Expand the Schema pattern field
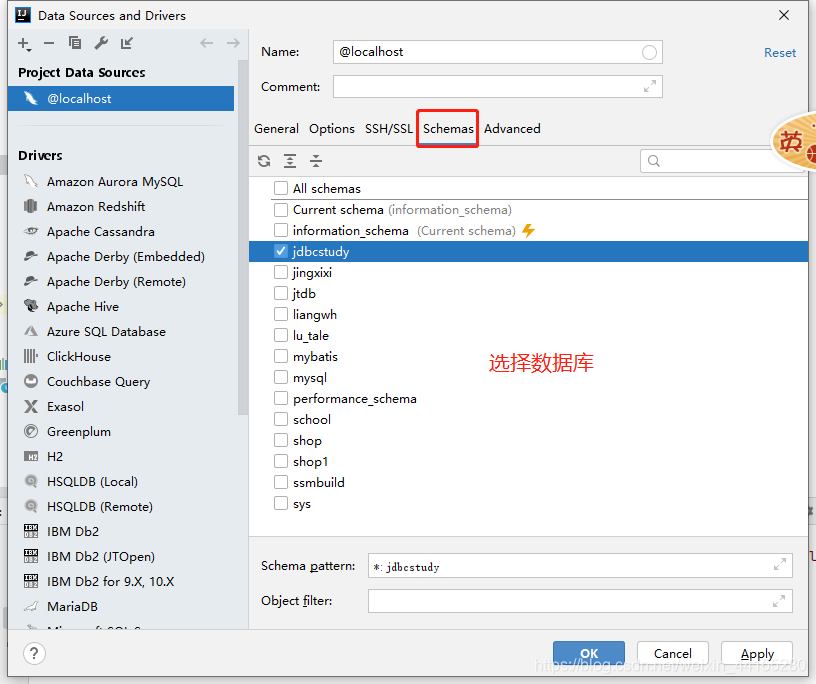816x684 pixels. coord(780,564)
